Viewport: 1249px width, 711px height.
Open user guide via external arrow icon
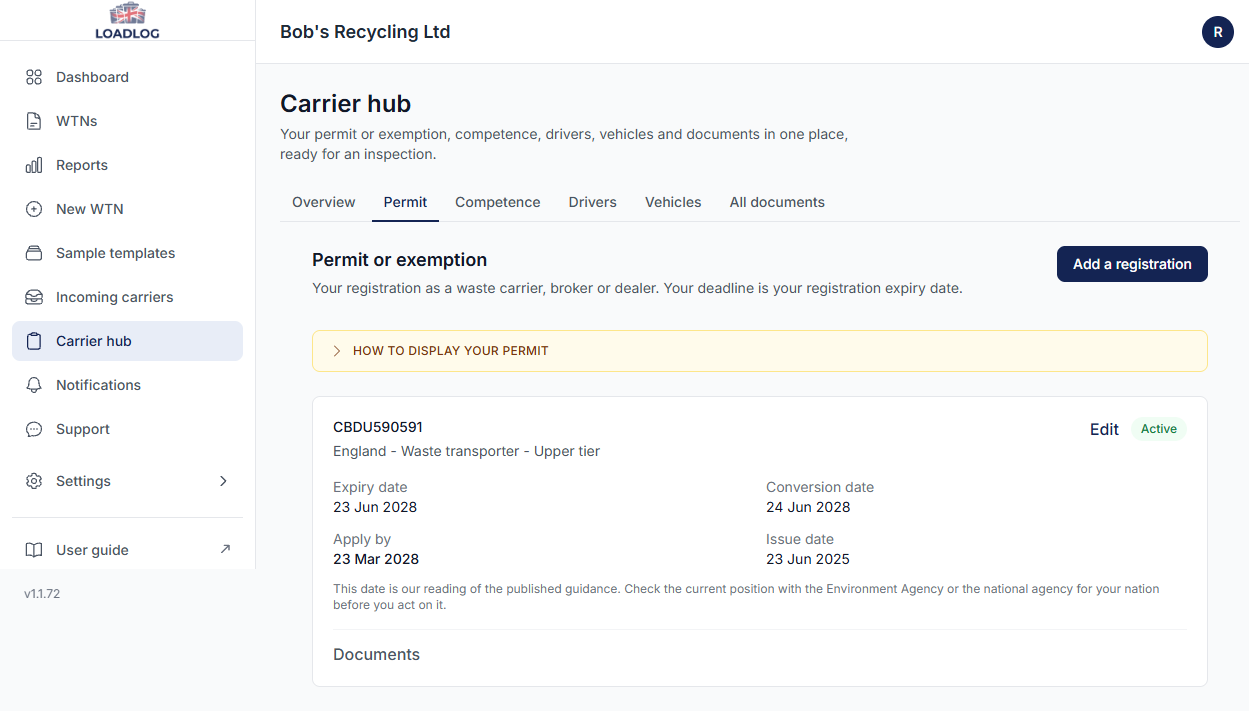coord(225,549)
